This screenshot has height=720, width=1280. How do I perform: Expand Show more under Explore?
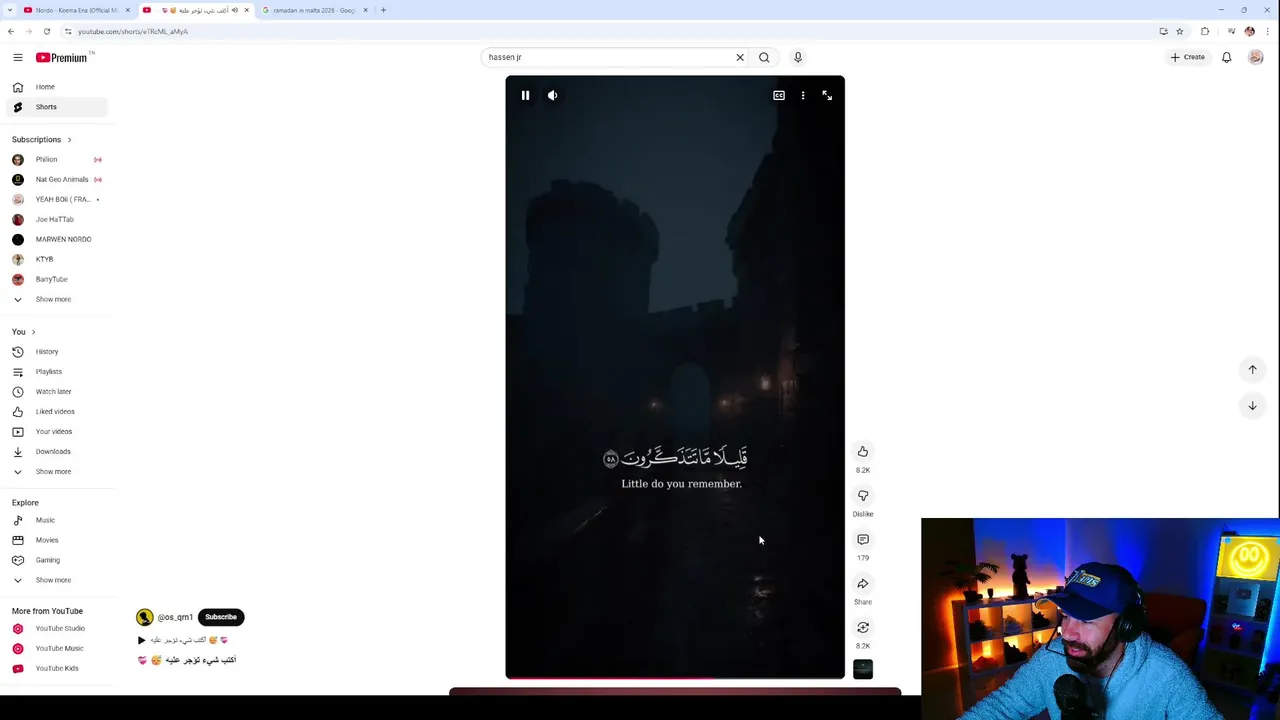(55, 580)
